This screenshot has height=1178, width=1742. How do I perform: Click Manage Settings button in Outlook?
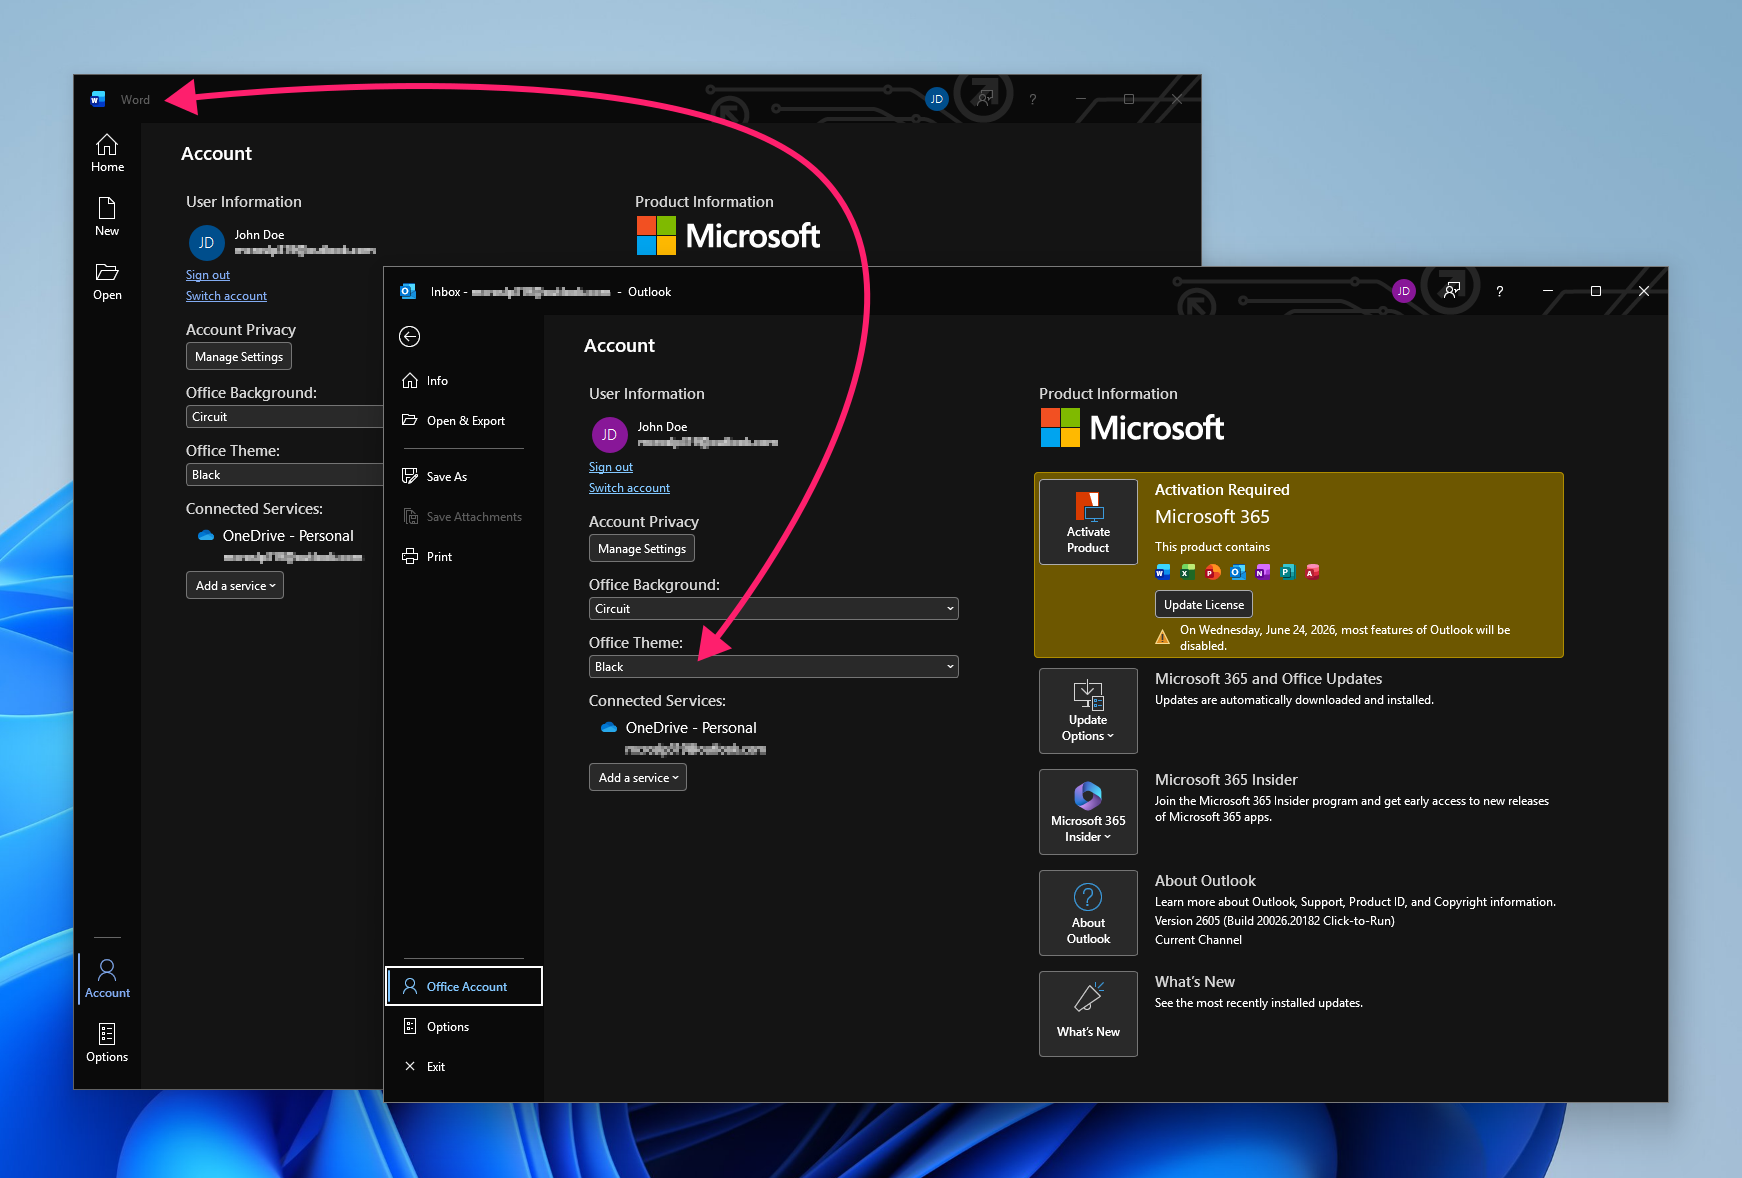pos(642,549)
